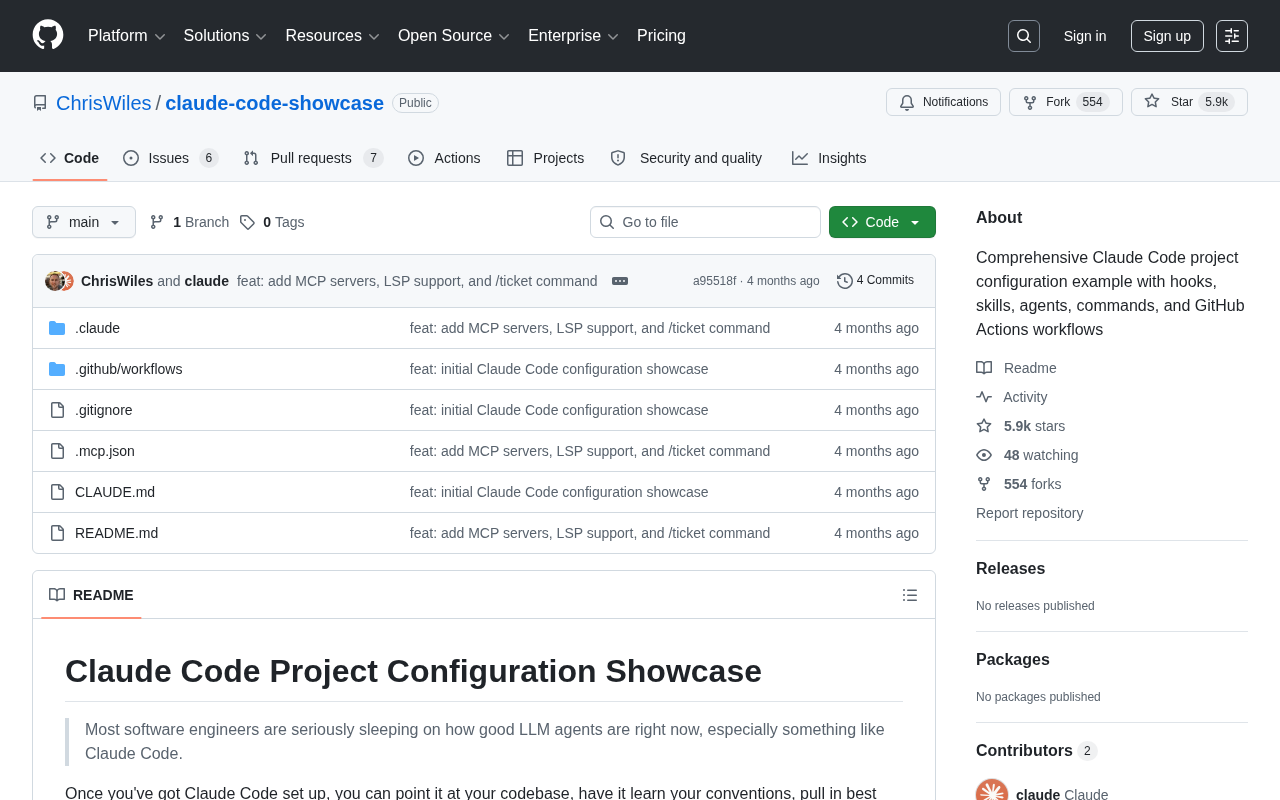
Task: Switch to the Issues tab
Action: point(170,158)
